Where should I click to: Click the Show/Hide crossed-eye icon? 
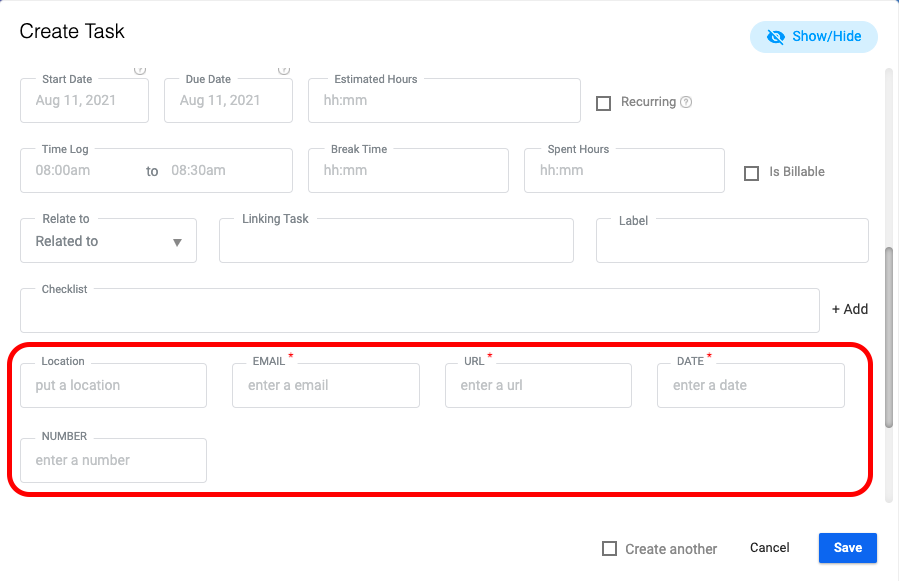click(776, 37)
